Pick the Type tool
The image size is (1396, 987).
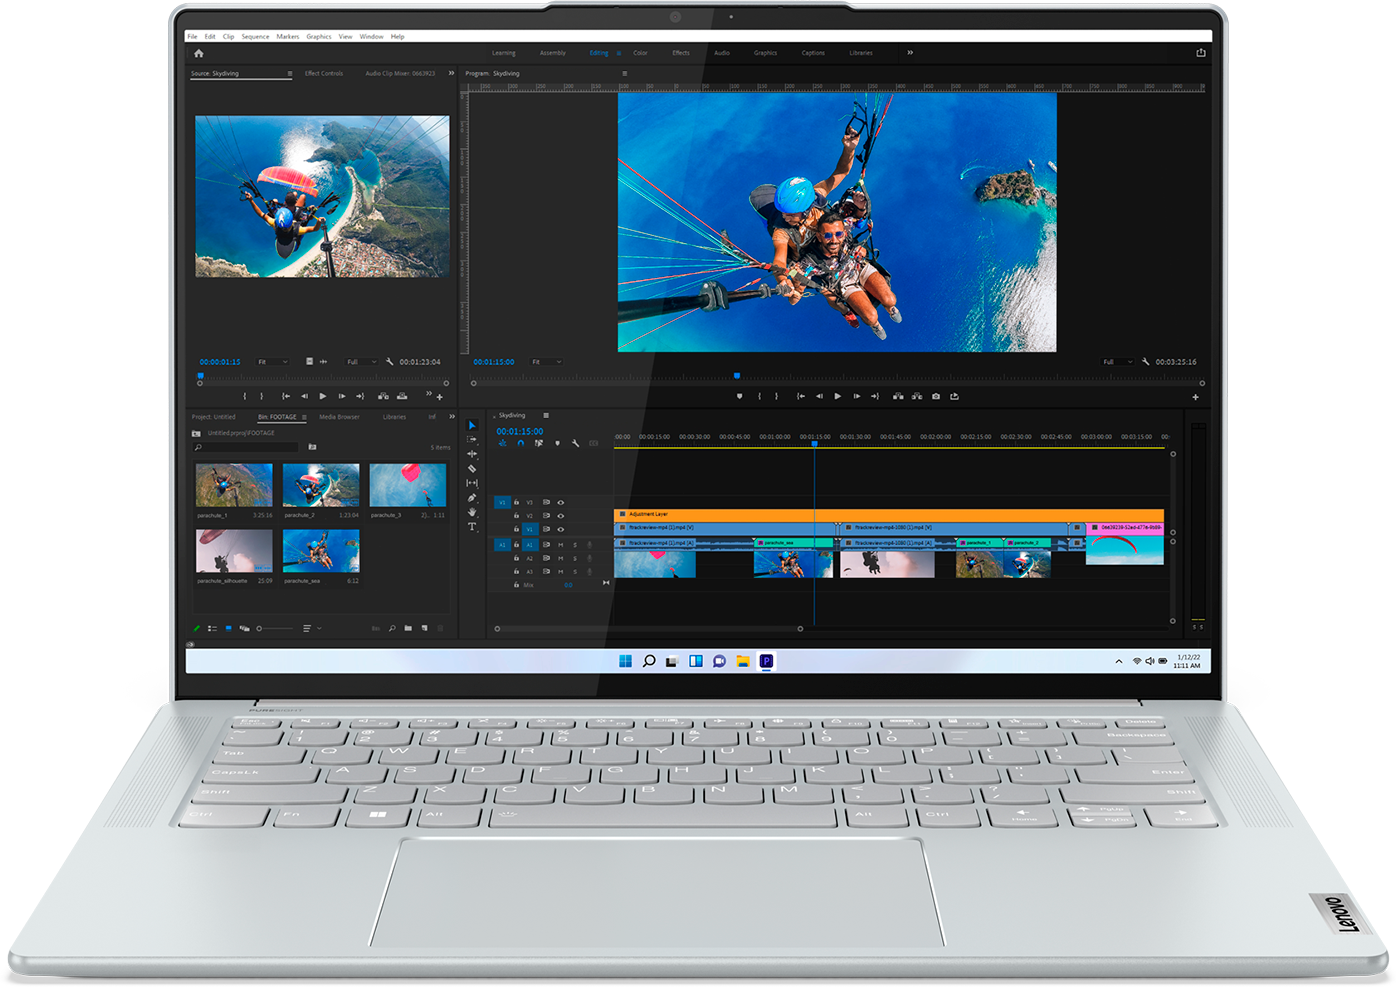(472, 527)
